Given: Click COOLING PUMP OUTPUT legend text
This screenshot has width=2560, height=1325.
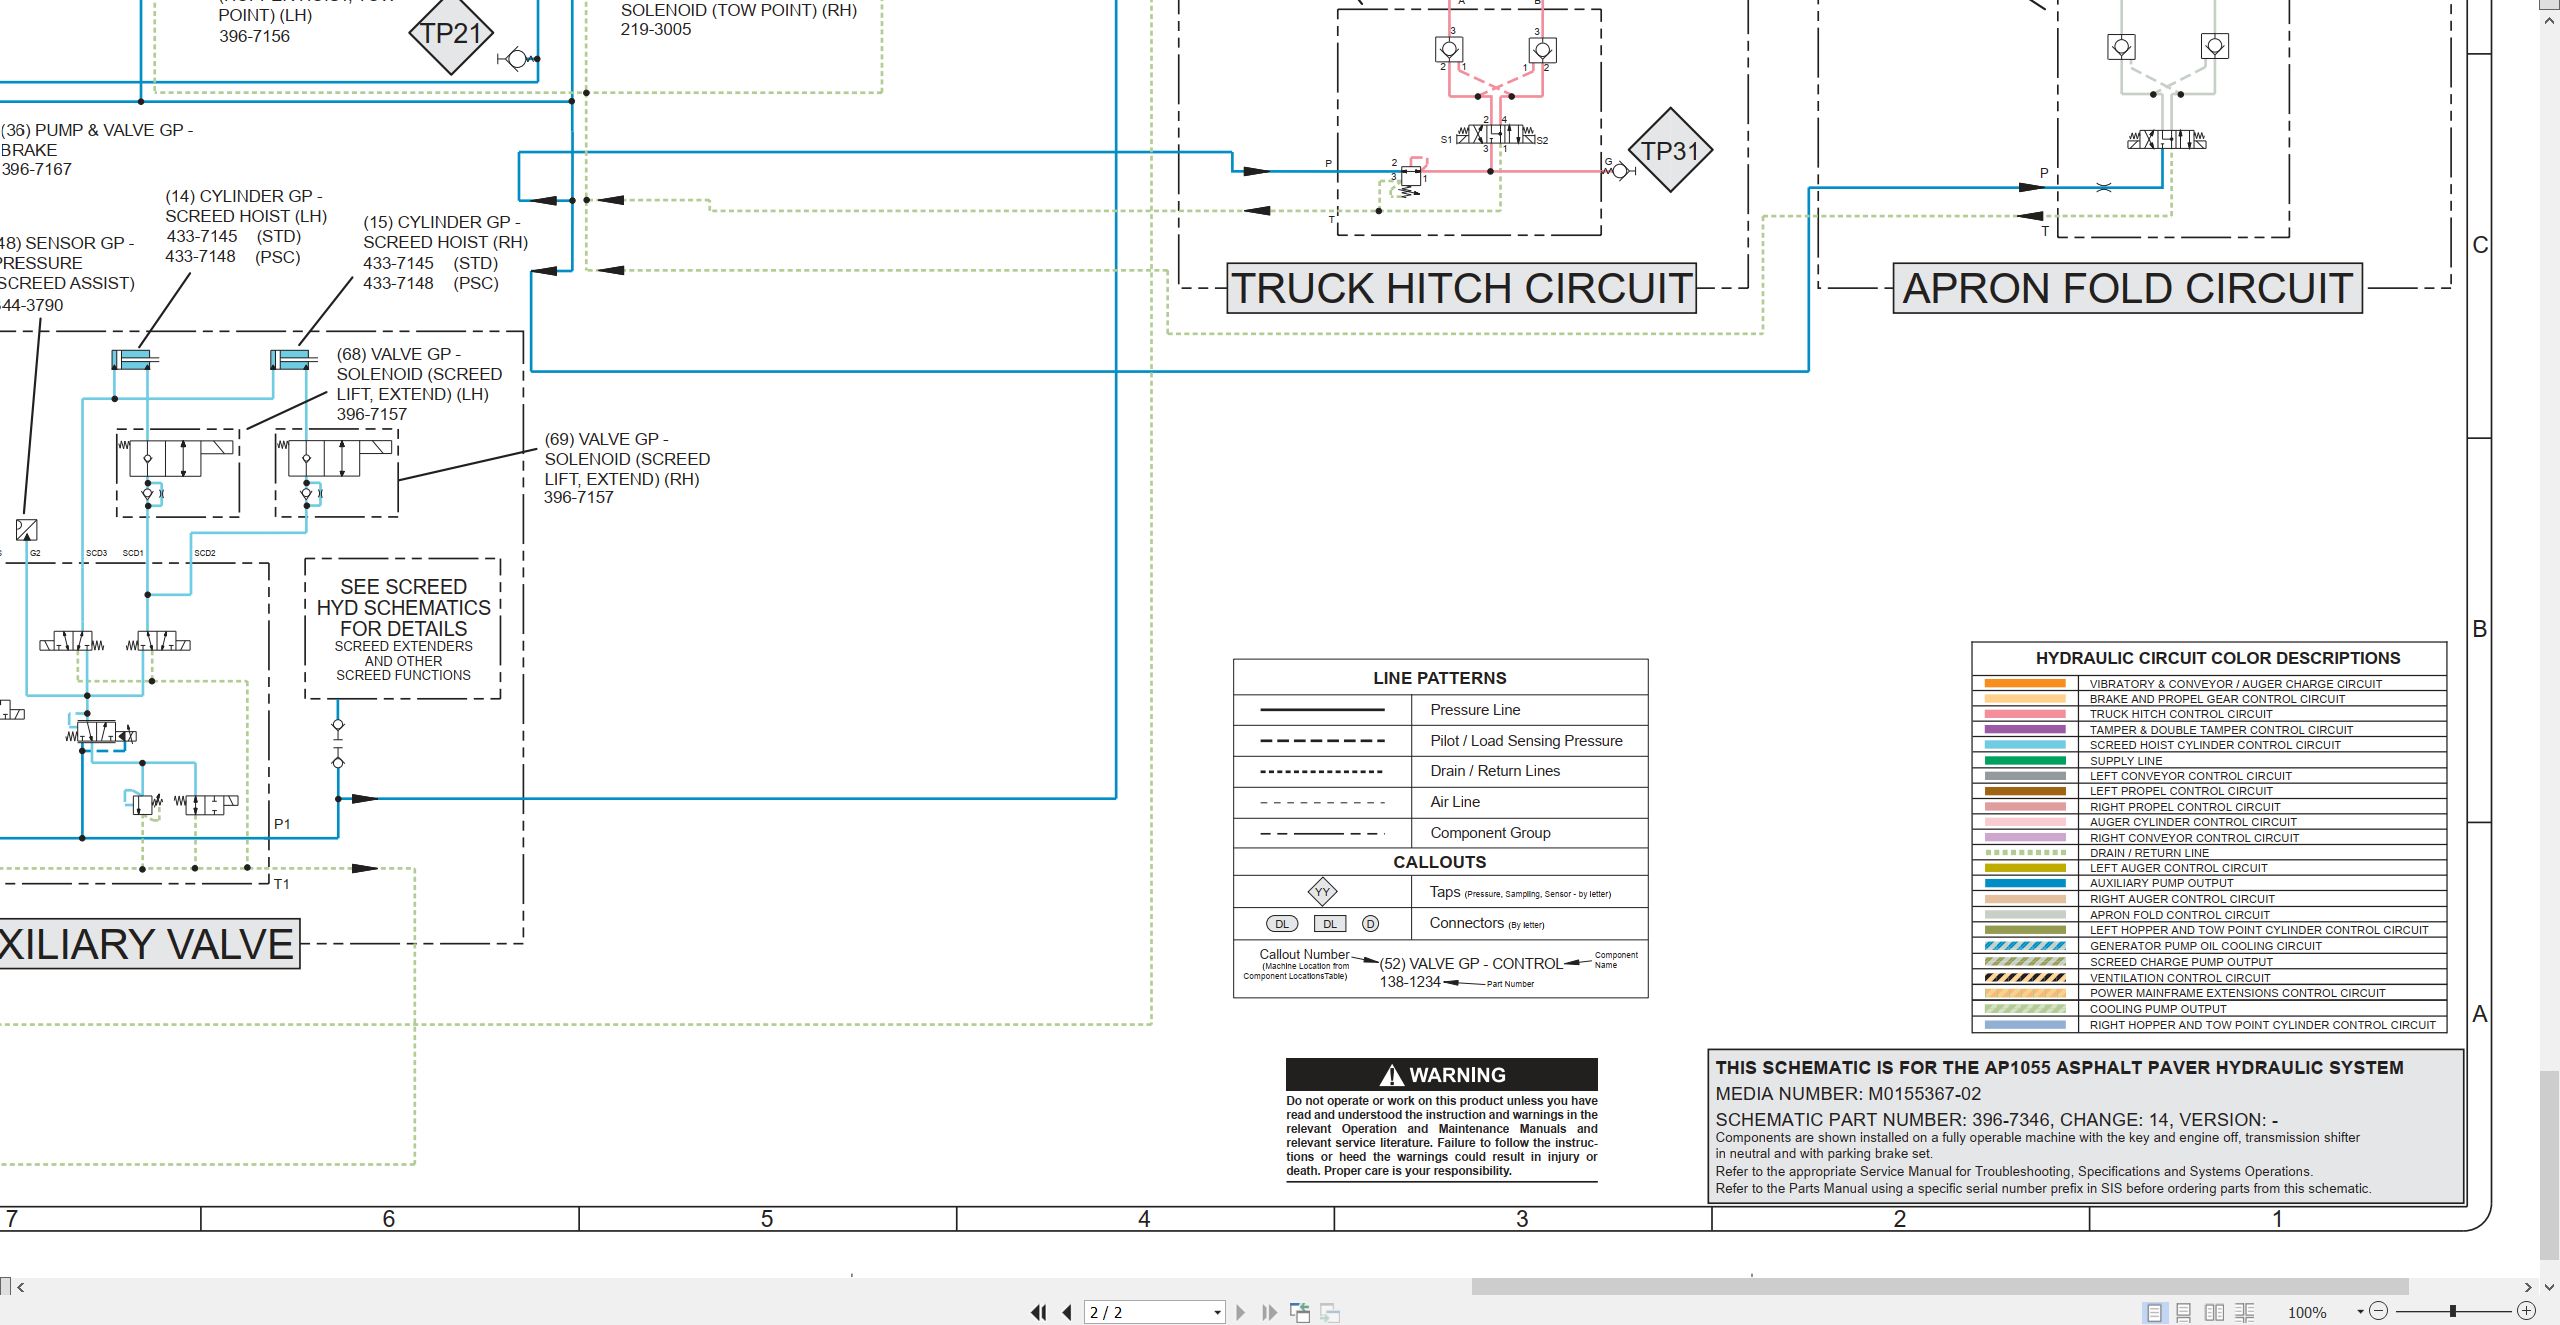Looking at the screenshot, I should 2158,1009.
